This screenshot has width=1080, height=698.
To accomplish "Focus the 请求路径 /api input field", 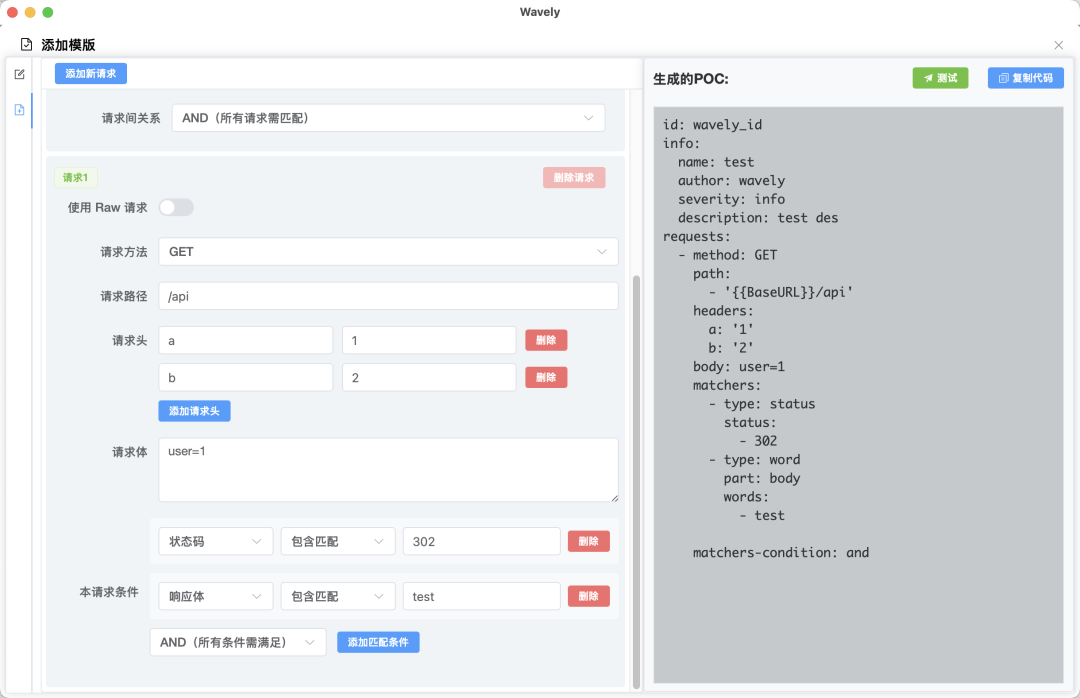I will coord(388,296).
